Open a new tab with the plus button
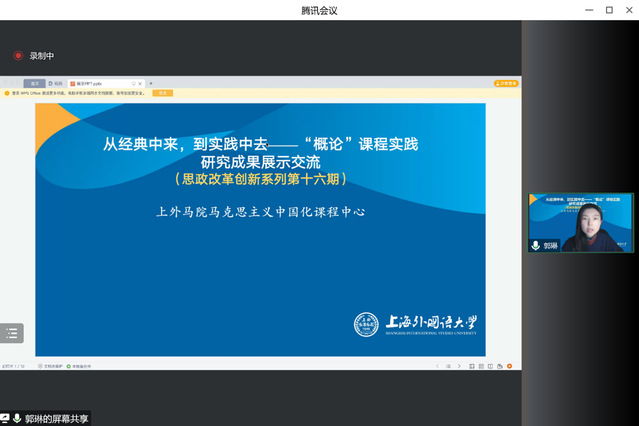Viewport: 639px width, 426px height. pyautogui.click(x=151, y=83)
